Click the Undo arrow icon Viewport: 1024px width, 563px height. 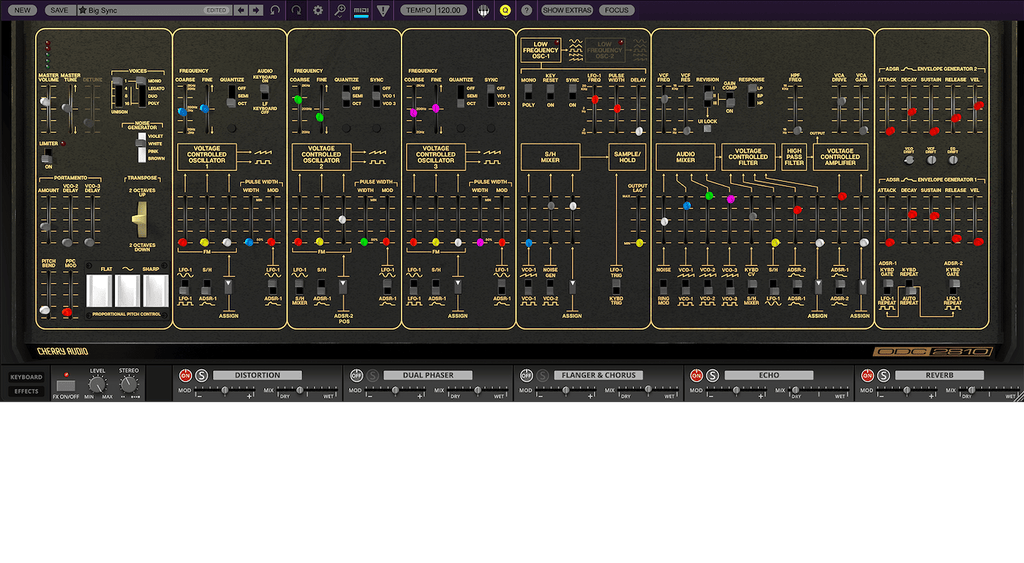pyautogui.click(x=275, y=10)
